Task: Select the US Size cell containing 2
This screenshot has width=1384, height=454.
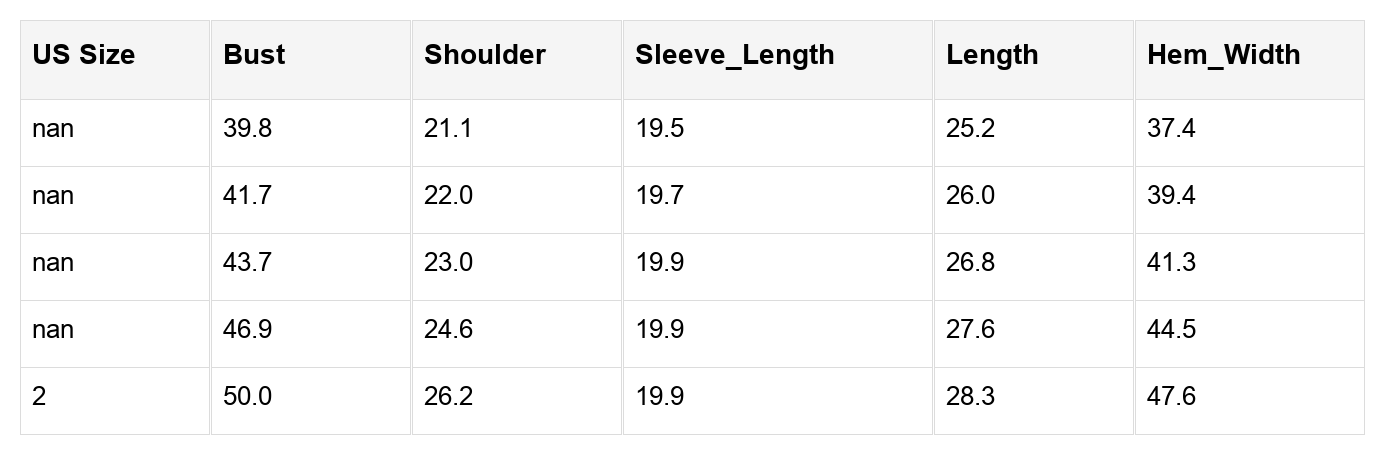Action: tap(39, 397)
